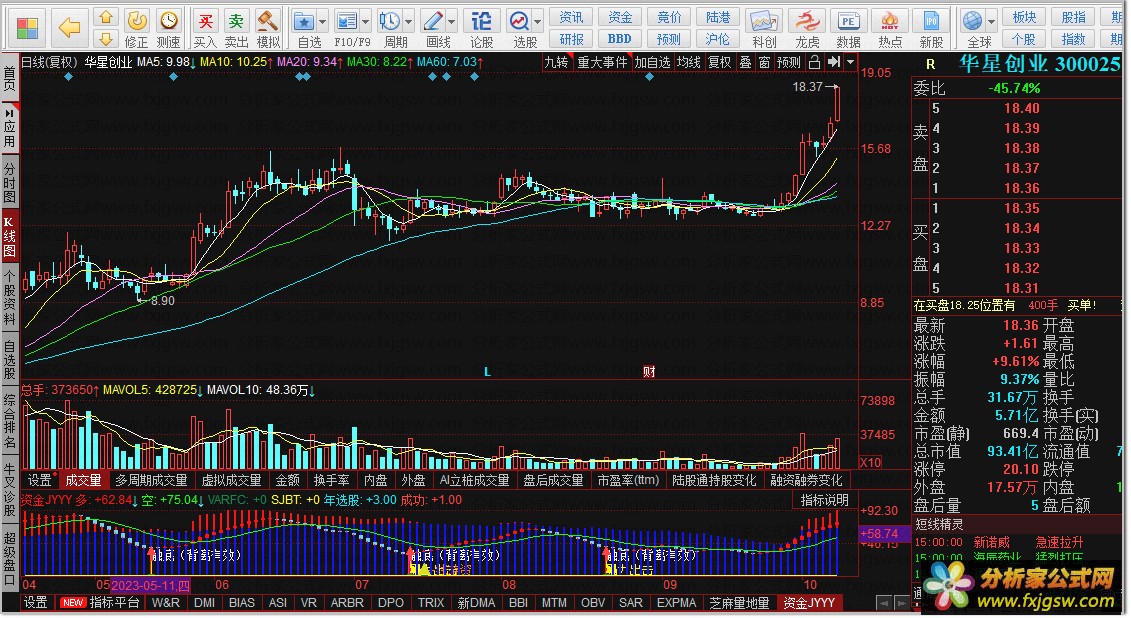Expand the F10/F9 dropdown arrow
Viewport: 1131px width, 618px height.
coord(365,22)
